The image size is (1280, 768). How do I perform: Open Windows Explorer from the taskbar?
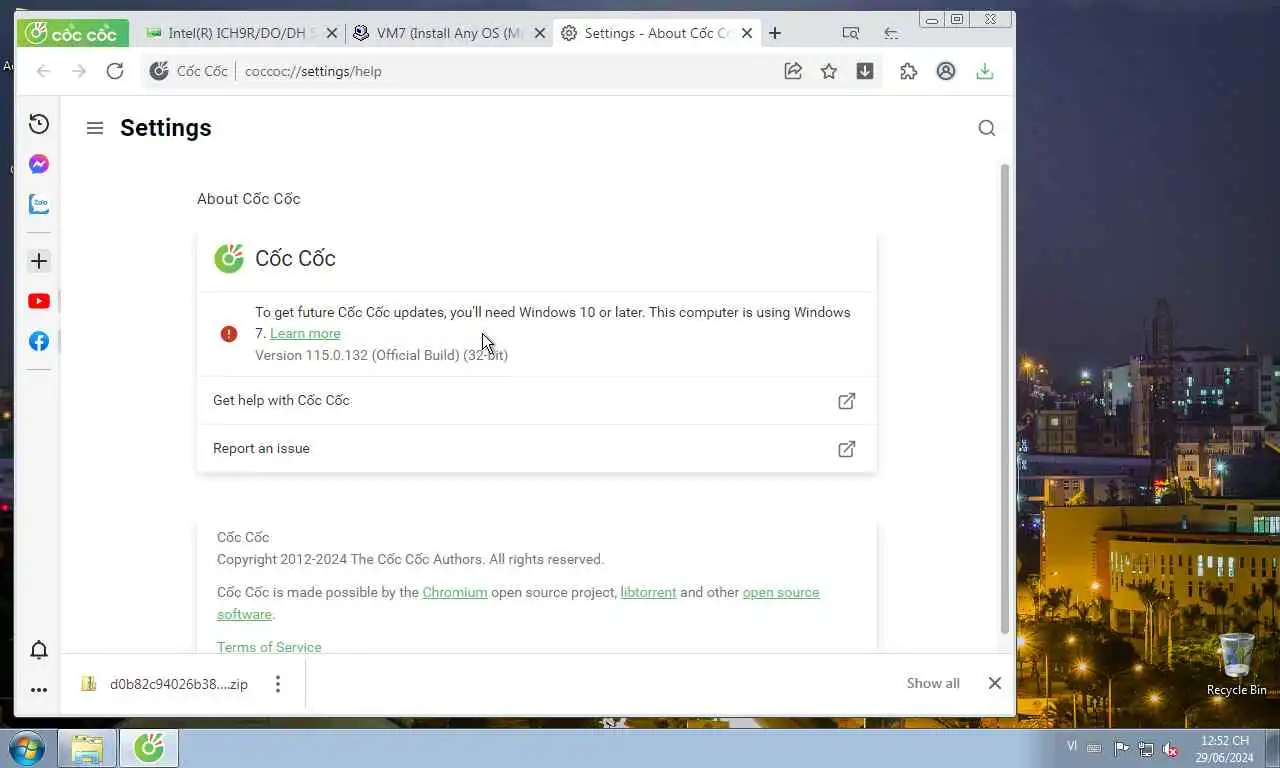click(87, 748)
